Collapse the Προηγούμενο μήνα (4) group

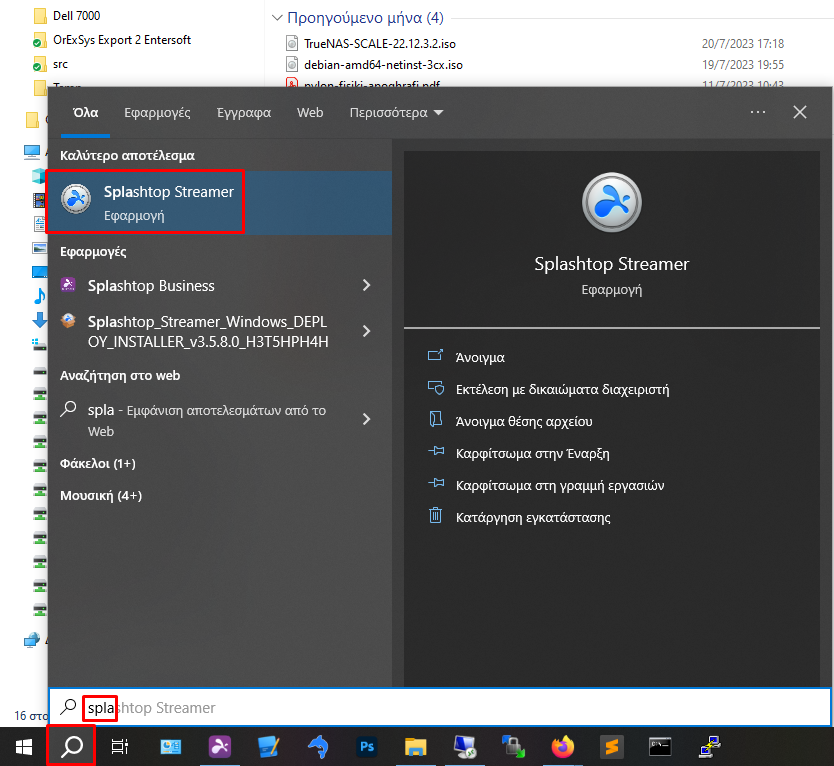pos(277,18)
